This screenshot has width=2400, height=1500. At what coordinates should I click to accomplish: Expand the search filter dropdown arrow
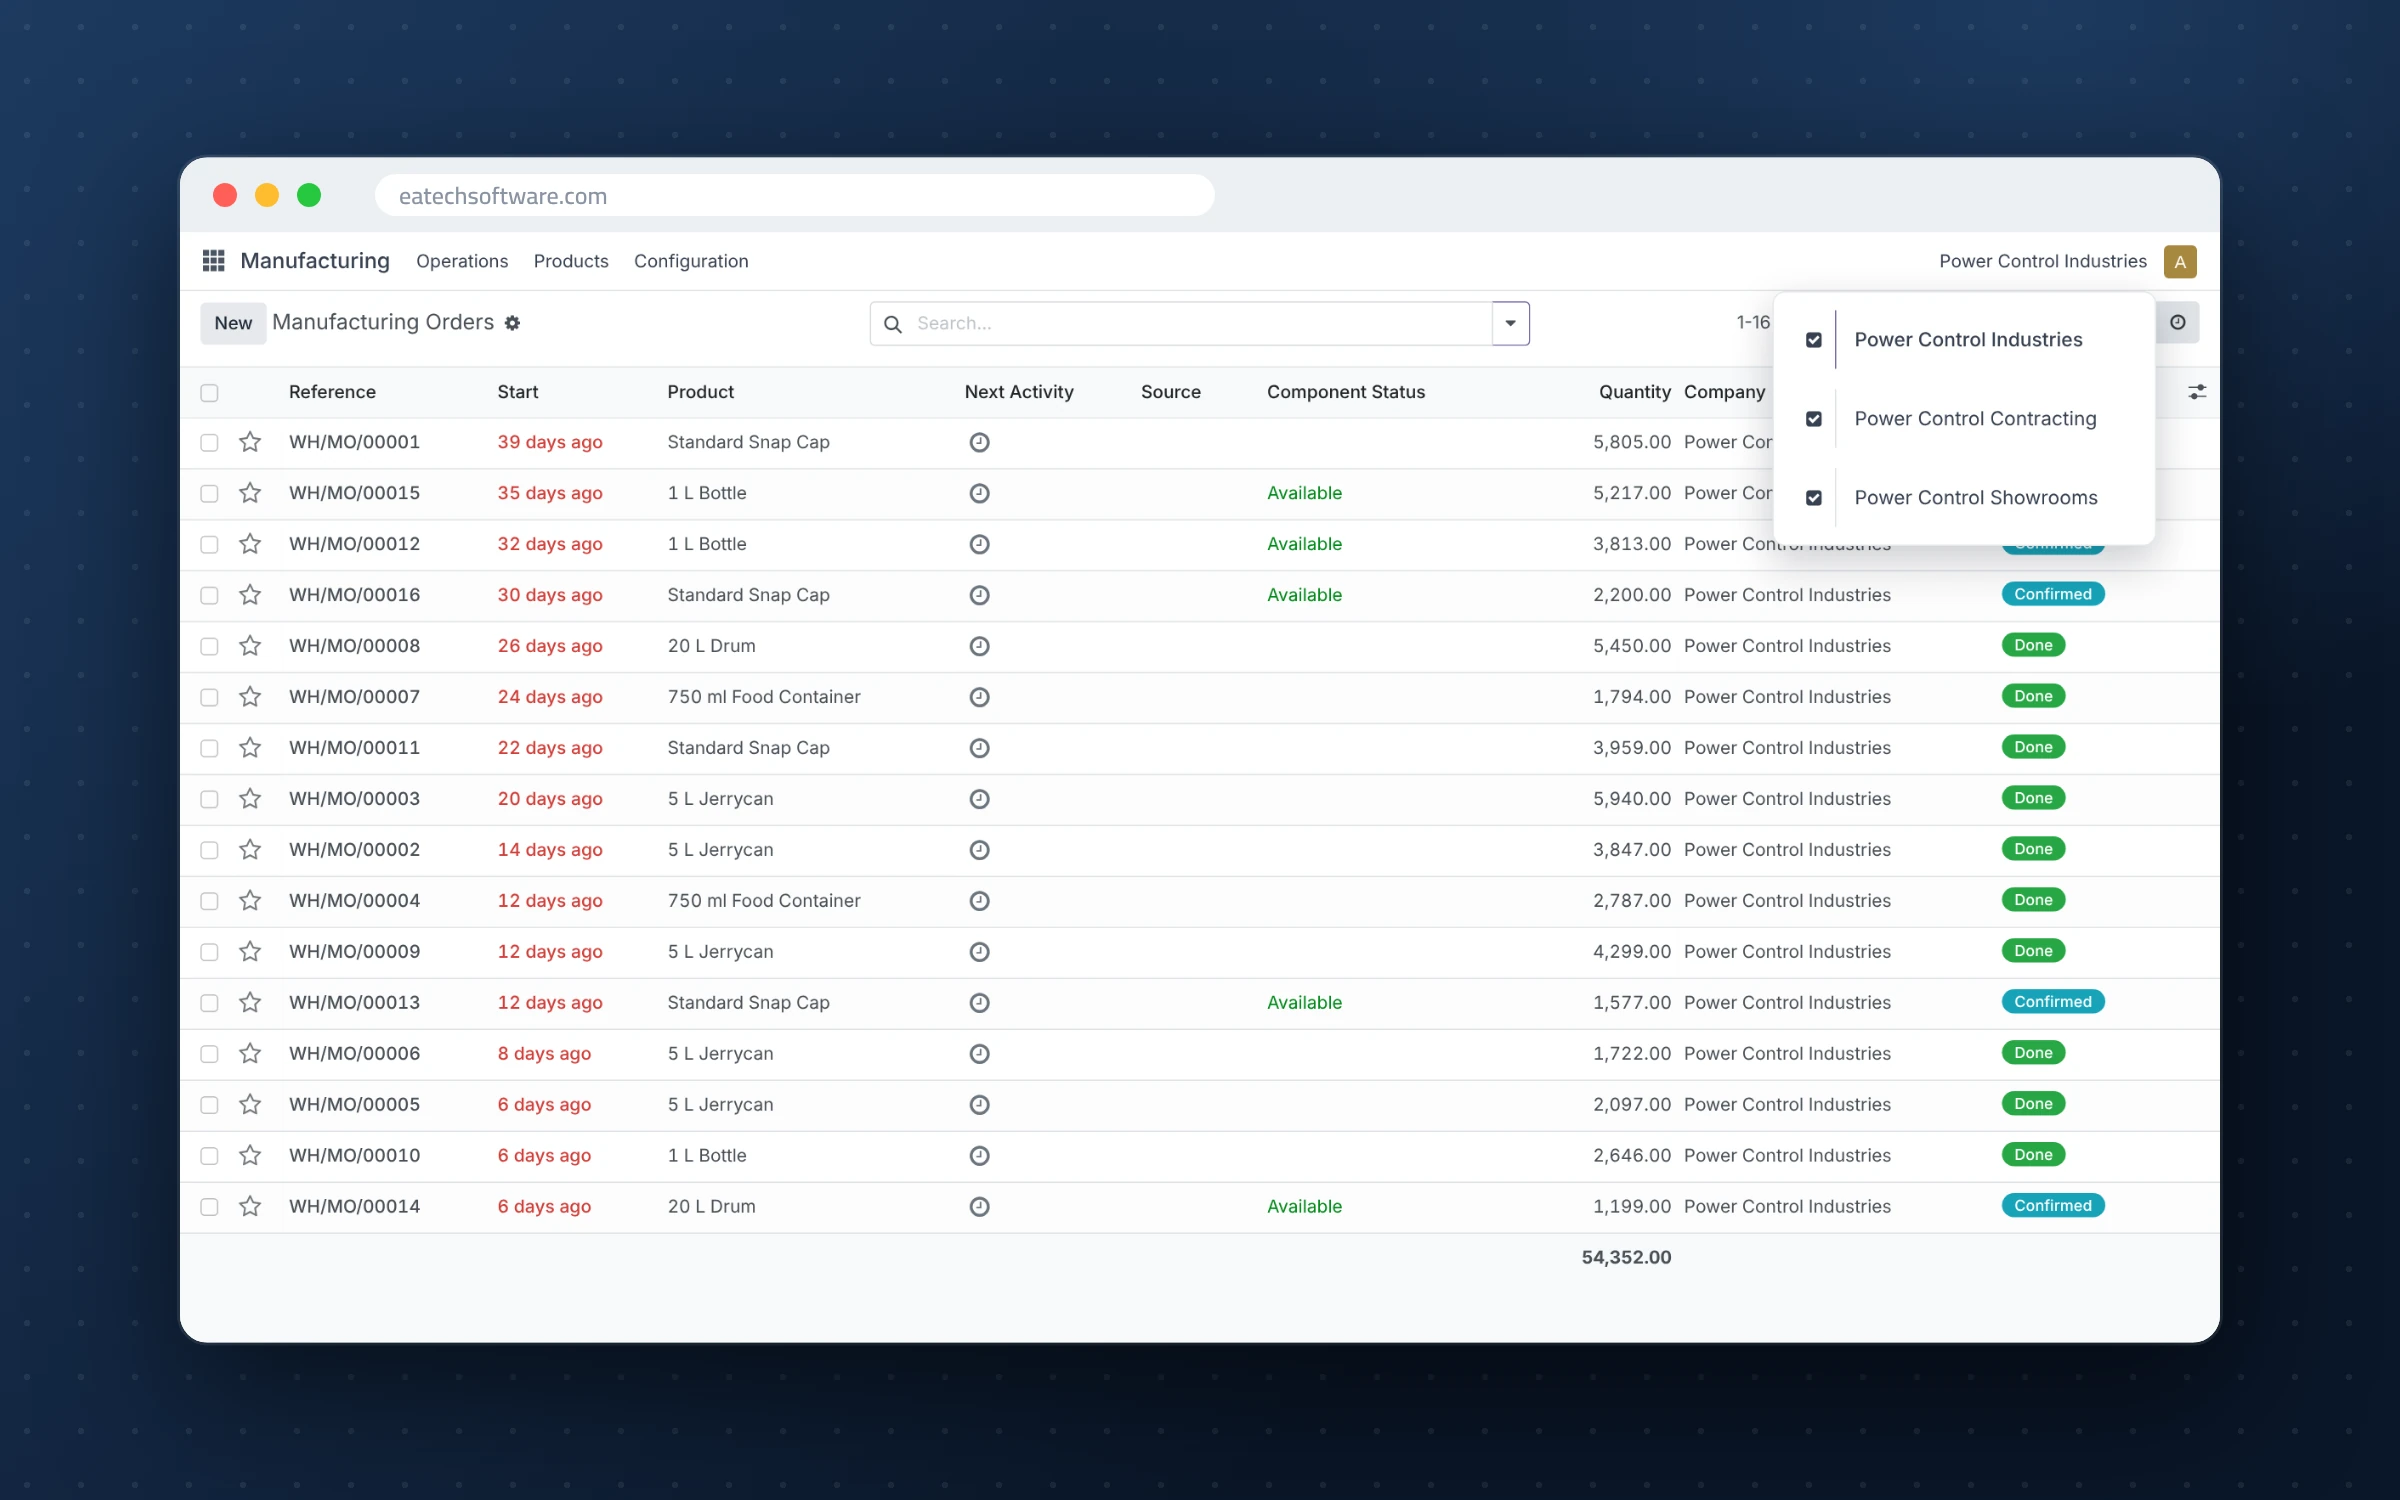coord(1511,324)
